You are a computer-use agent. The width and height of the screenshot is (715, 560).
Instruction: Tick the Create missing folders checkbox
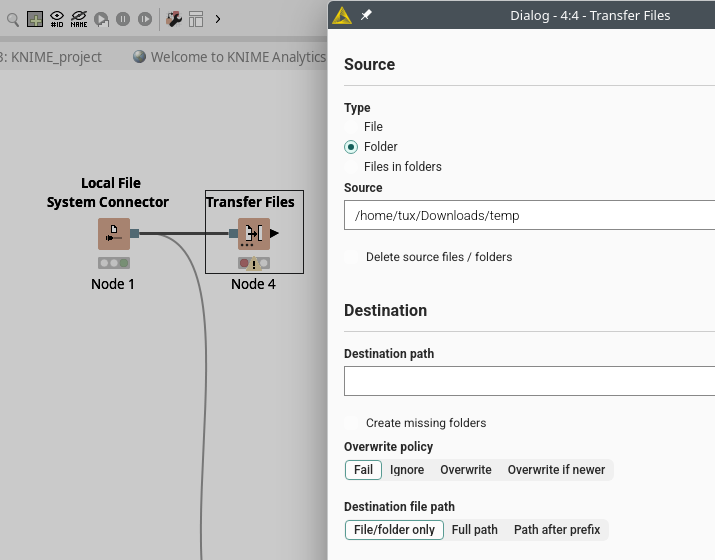pyautogui.click(x=351, y=423)
